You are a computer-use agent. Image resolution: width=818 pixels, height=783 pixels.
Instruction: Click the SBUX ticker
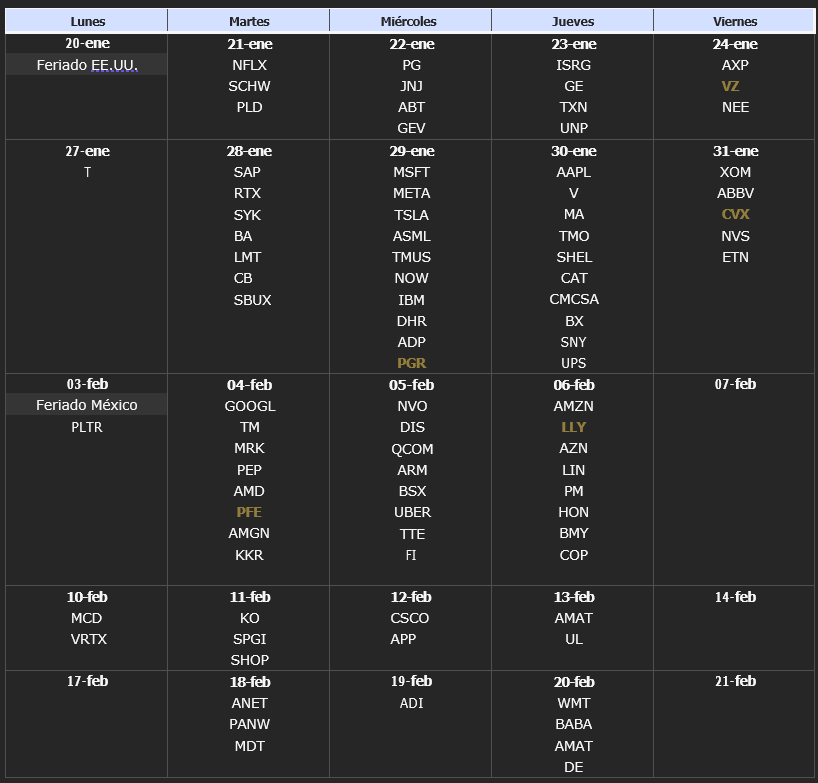coord(252,300)
